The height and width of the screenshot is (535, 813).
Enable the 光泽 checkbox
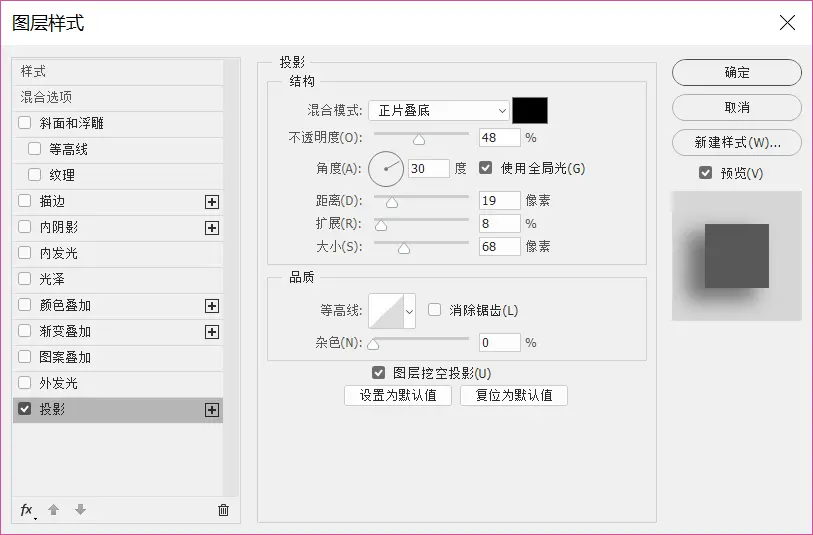coord(24,278)
